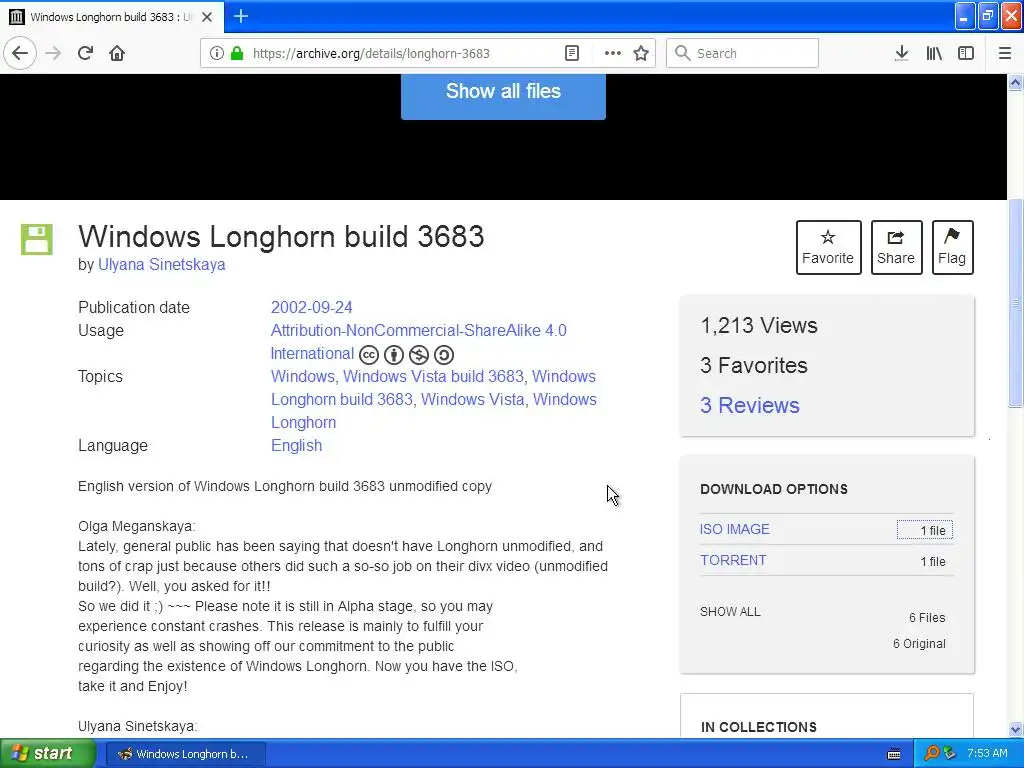Click the DOWNLOAD OPTIONS heading

774,489
